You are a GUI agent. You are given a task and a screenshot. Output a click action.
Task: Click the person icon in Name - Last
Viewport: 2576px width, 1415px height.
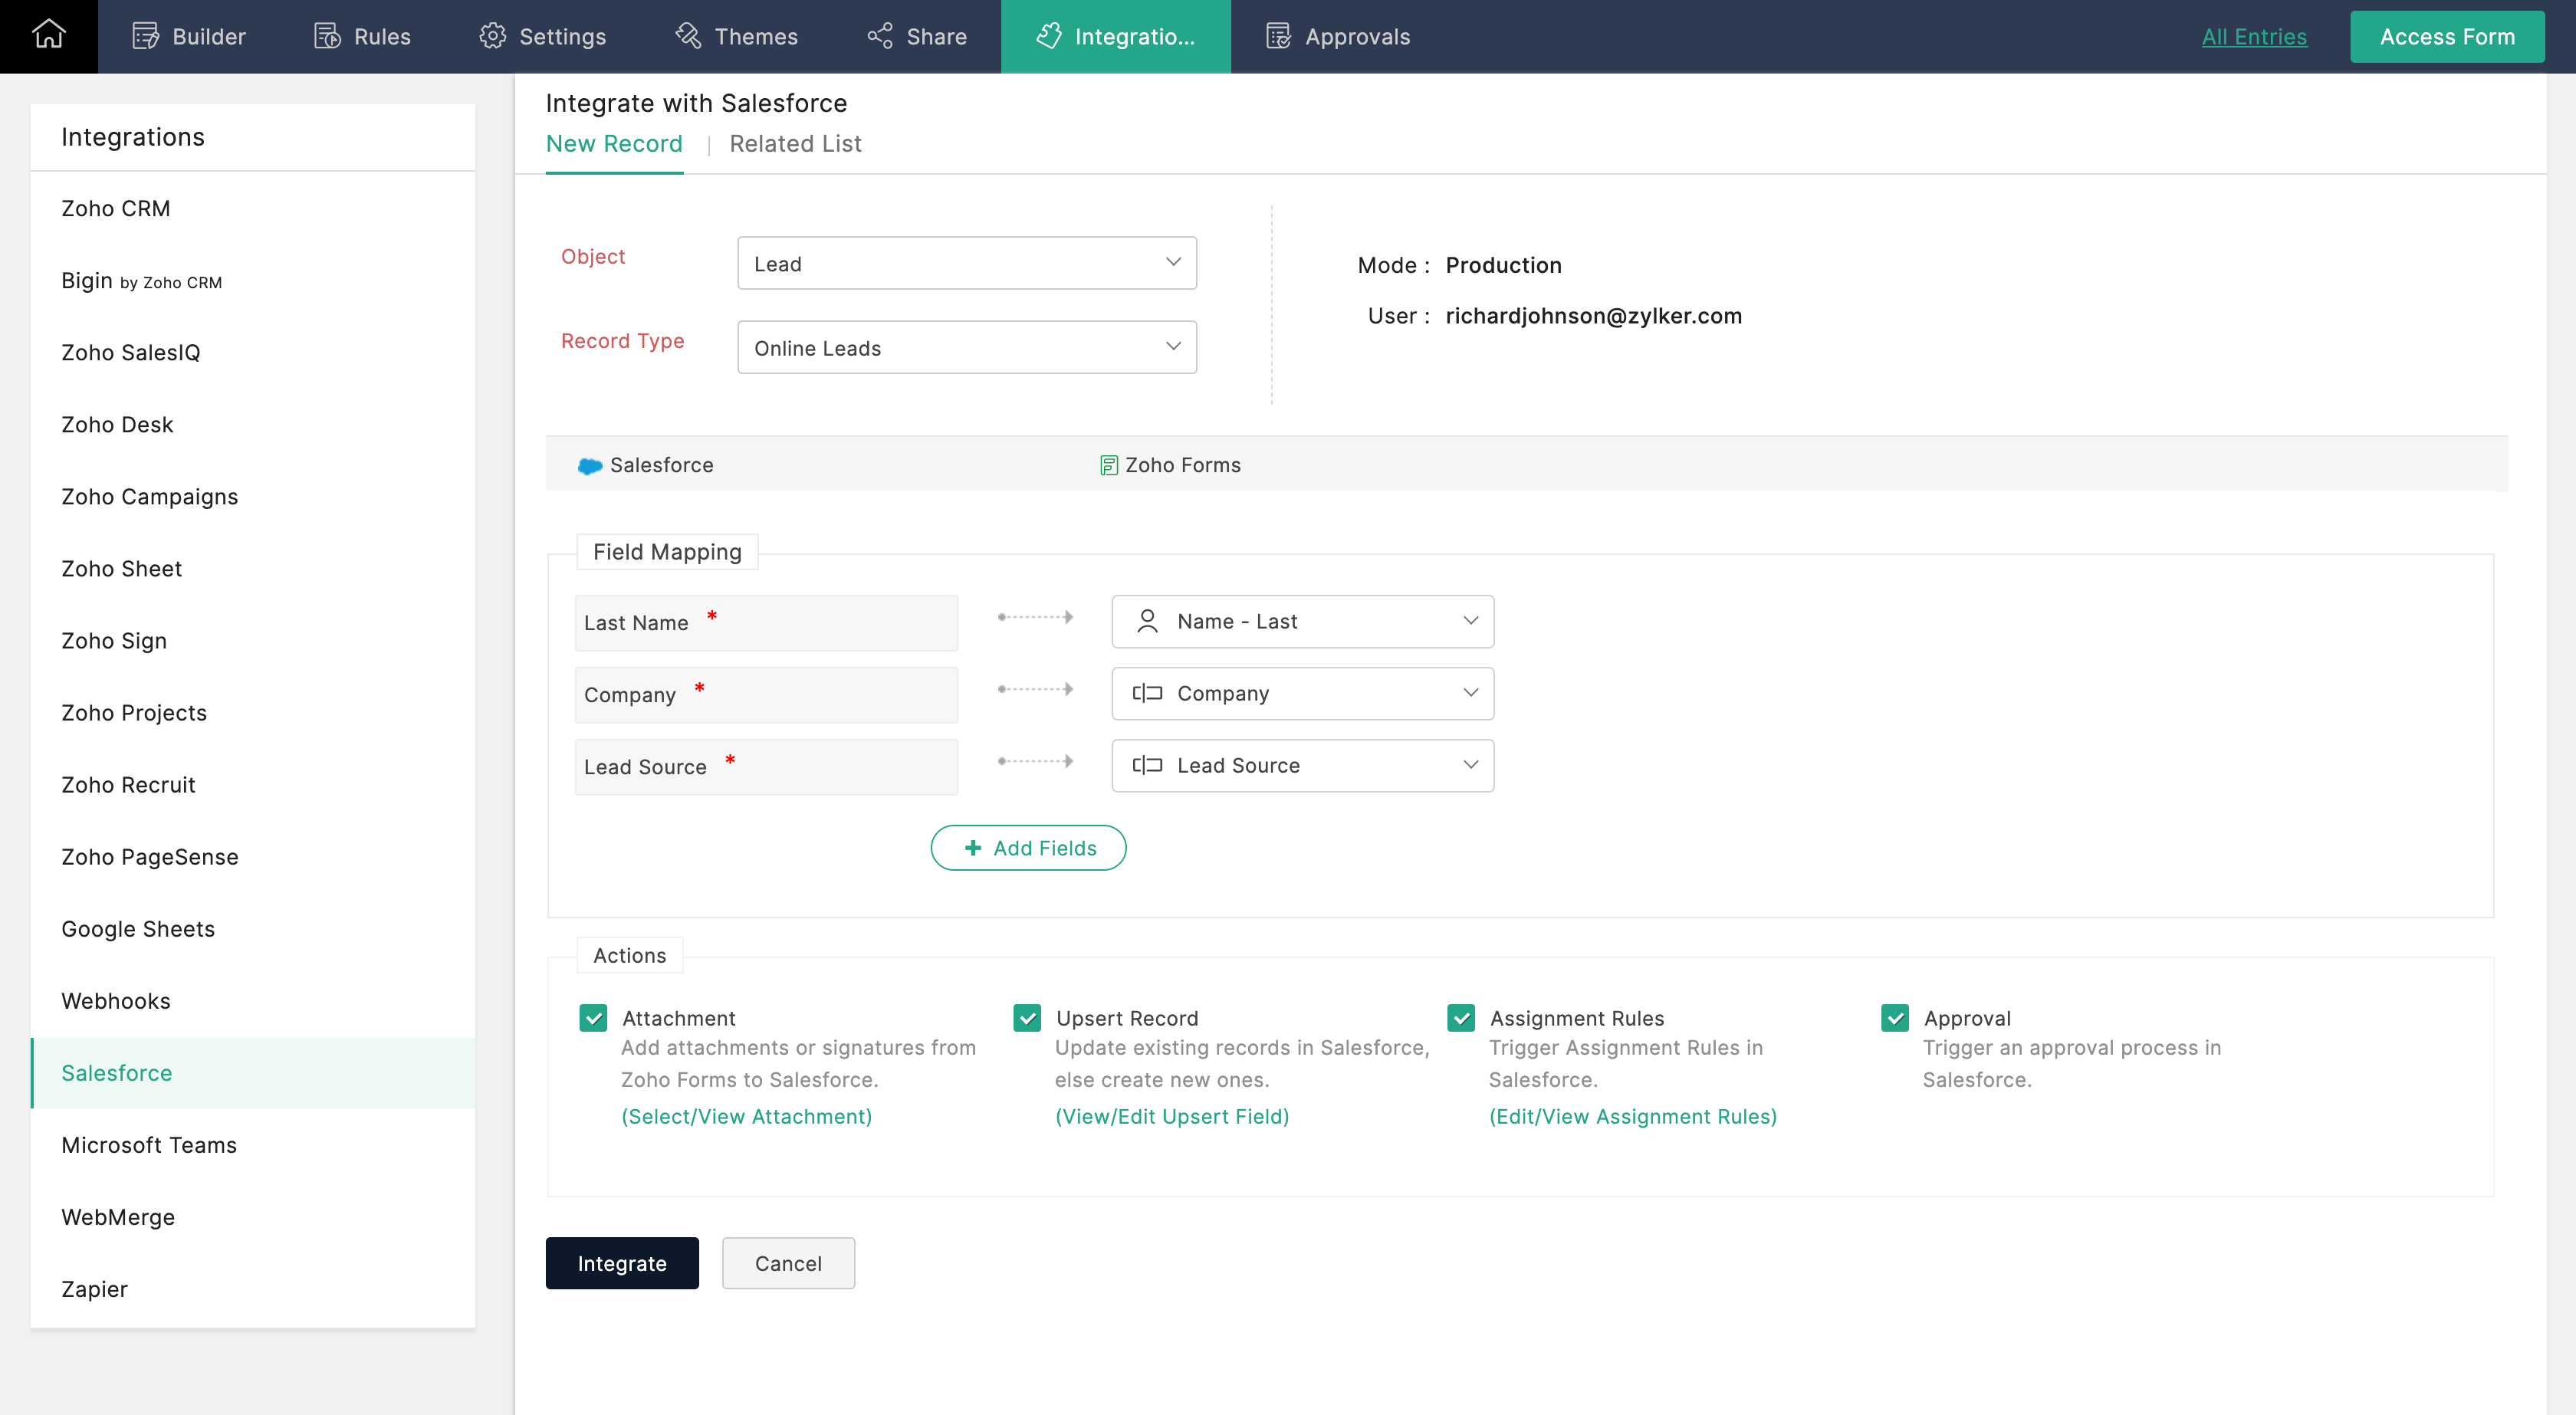[x=1147, y=621]
